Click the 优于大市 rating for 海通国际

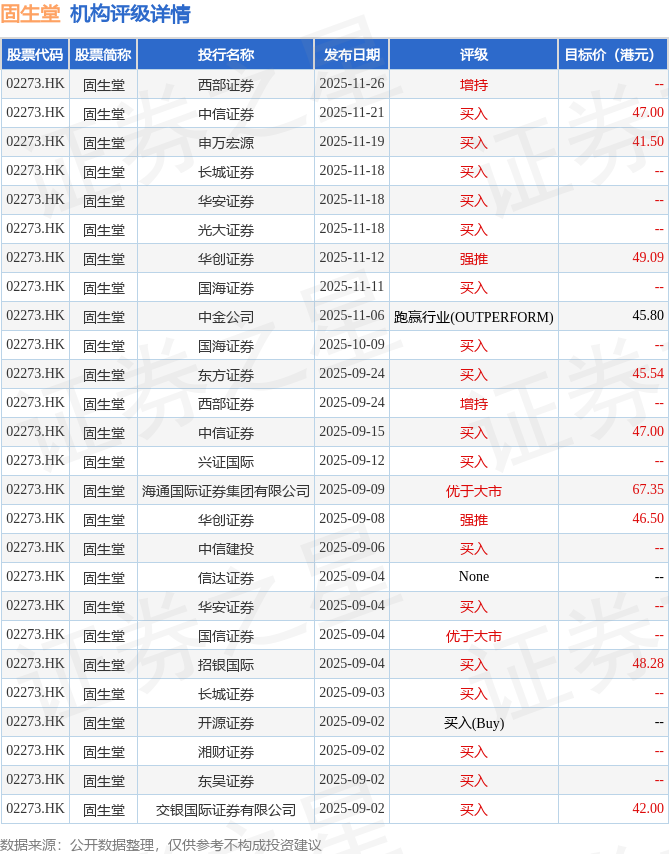[473, 491]
